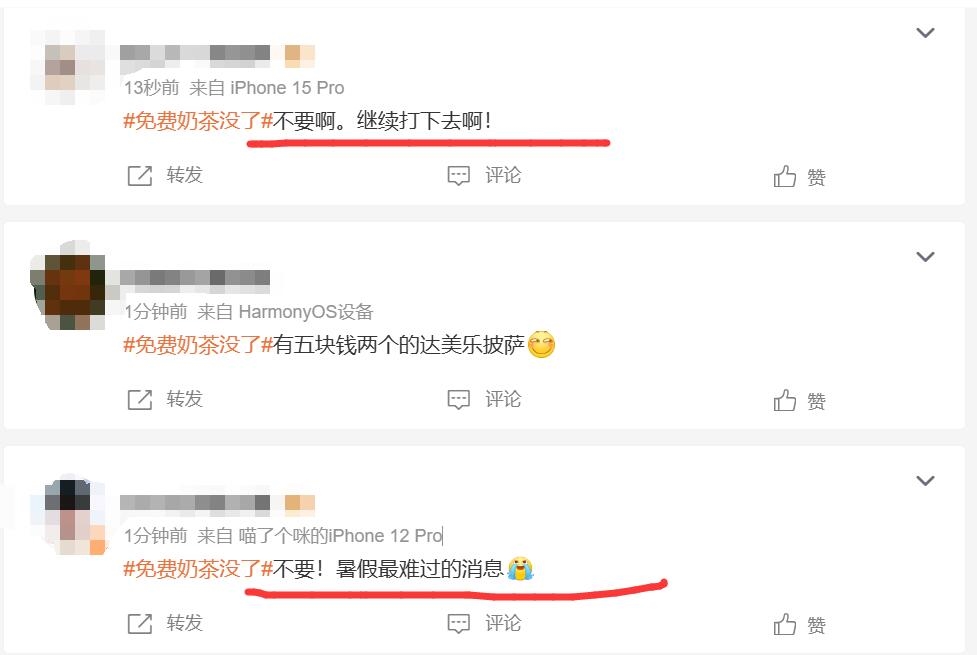Open comments on the 暑假最难过的消息 post
The image size is (977, 655).
(484, 623)
